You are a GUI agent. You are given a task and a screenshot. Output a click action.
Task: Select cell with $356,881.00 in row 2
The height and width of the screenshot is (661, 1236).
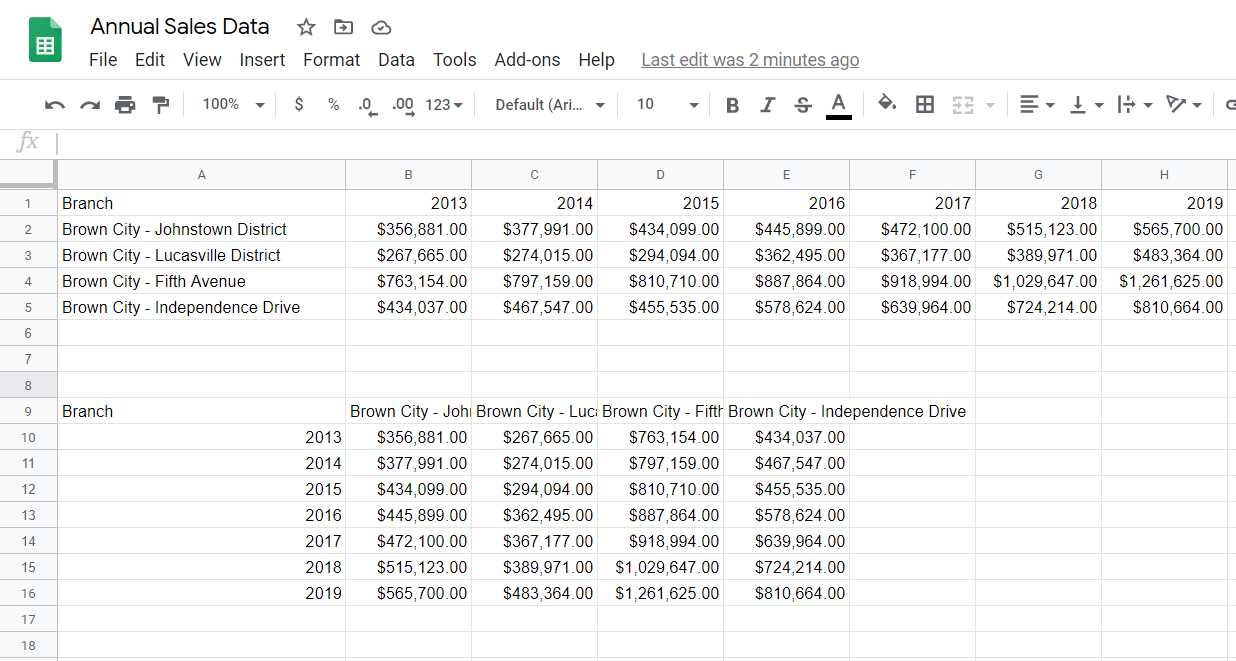point(408,229)
